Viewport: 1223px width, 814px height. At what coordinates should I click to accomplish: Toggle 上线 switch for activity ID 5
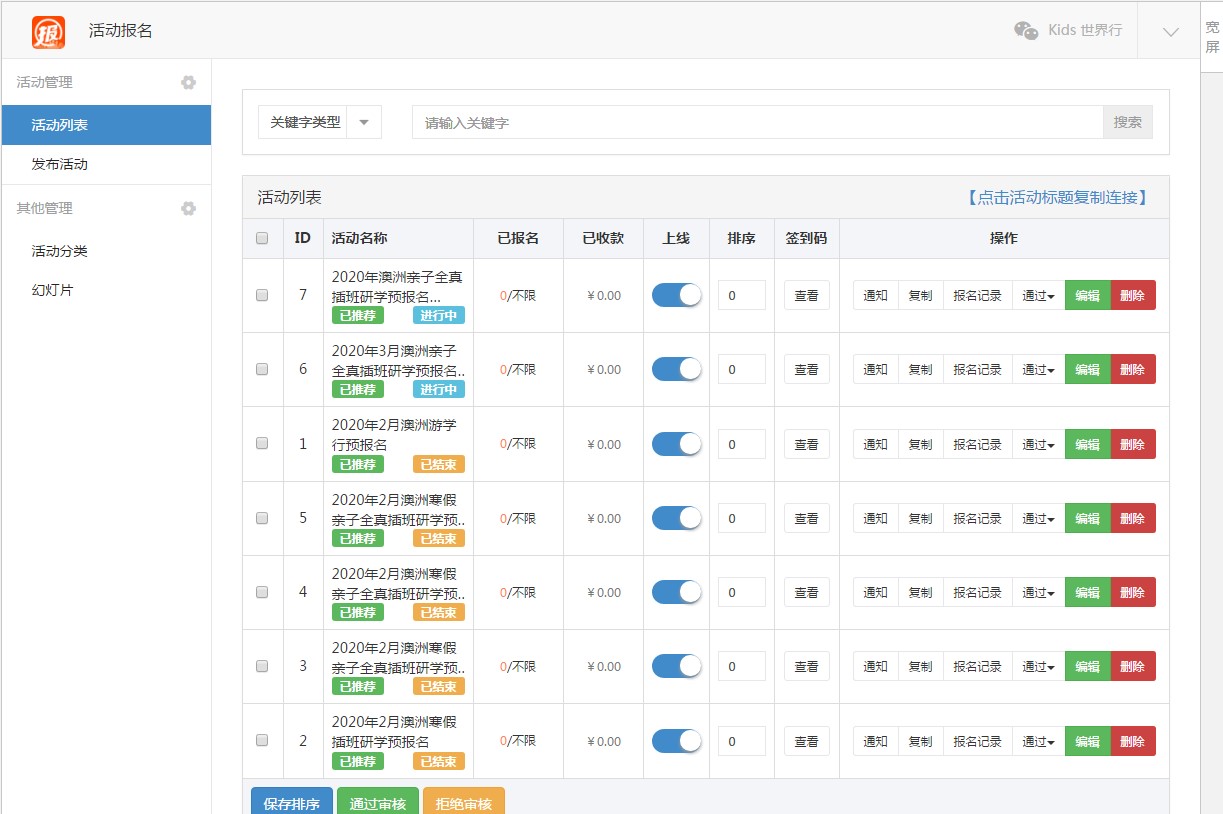(x=677, y=518)
